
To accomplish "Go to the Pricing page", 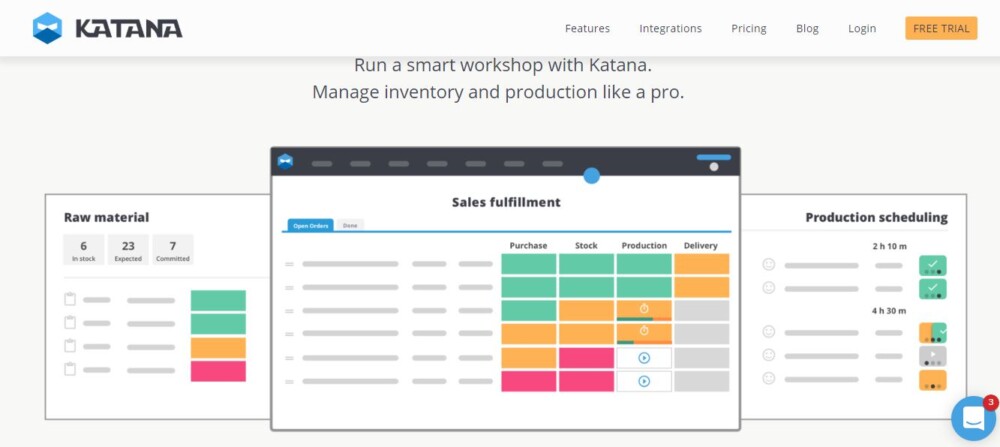I will pos(748,29).
